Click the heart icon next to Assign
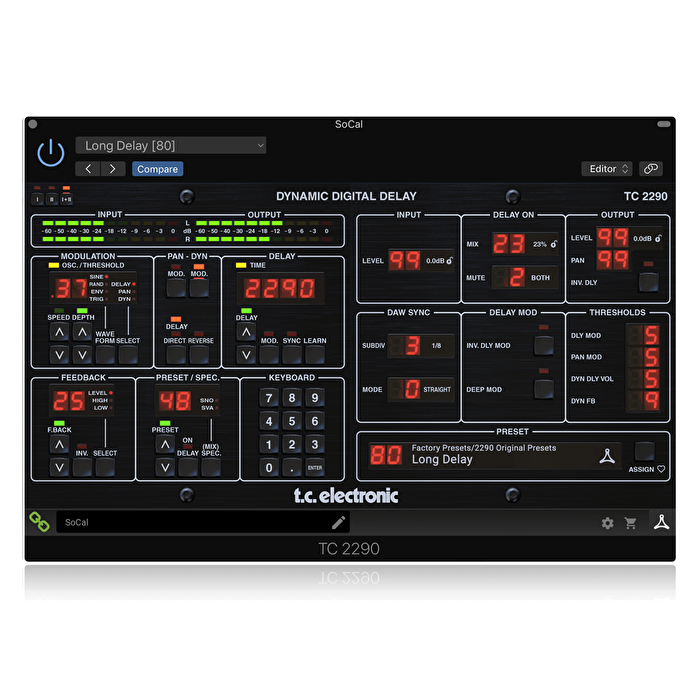Viewport: 700px width, 700px height. pyautogui.click(x=661, y=469)
